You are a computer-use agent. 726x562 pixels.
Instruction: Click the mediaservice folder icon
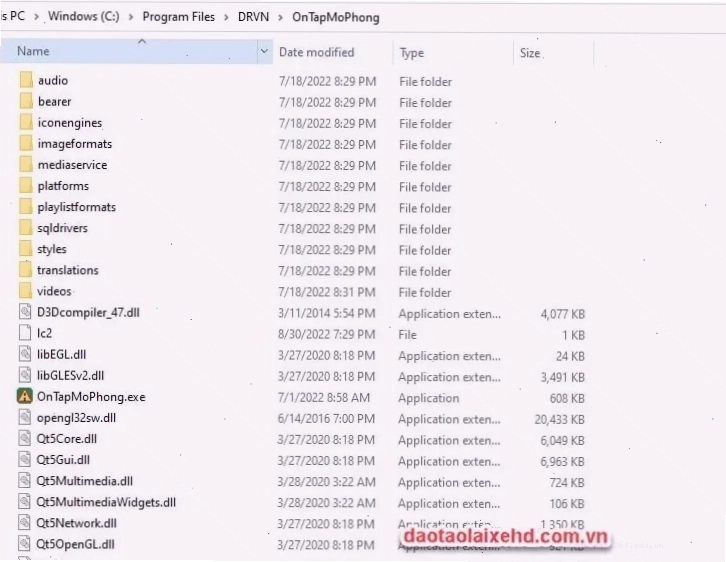pyautogui.click(x=26, y=164)
